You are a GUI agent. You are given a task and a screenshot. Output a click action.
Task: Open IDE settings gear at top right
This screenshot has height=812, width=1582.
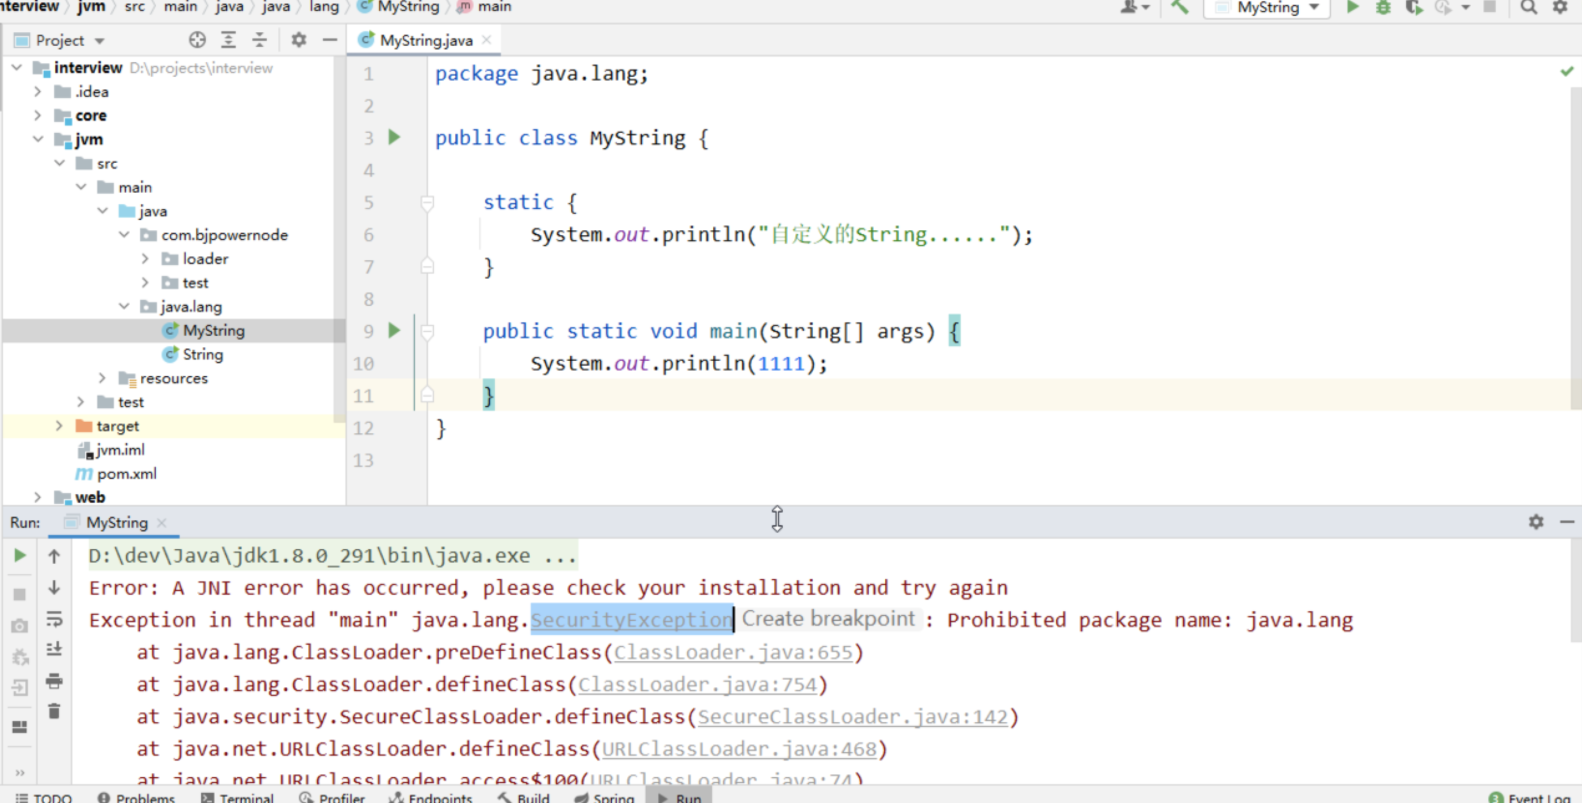pos(1560,7)
